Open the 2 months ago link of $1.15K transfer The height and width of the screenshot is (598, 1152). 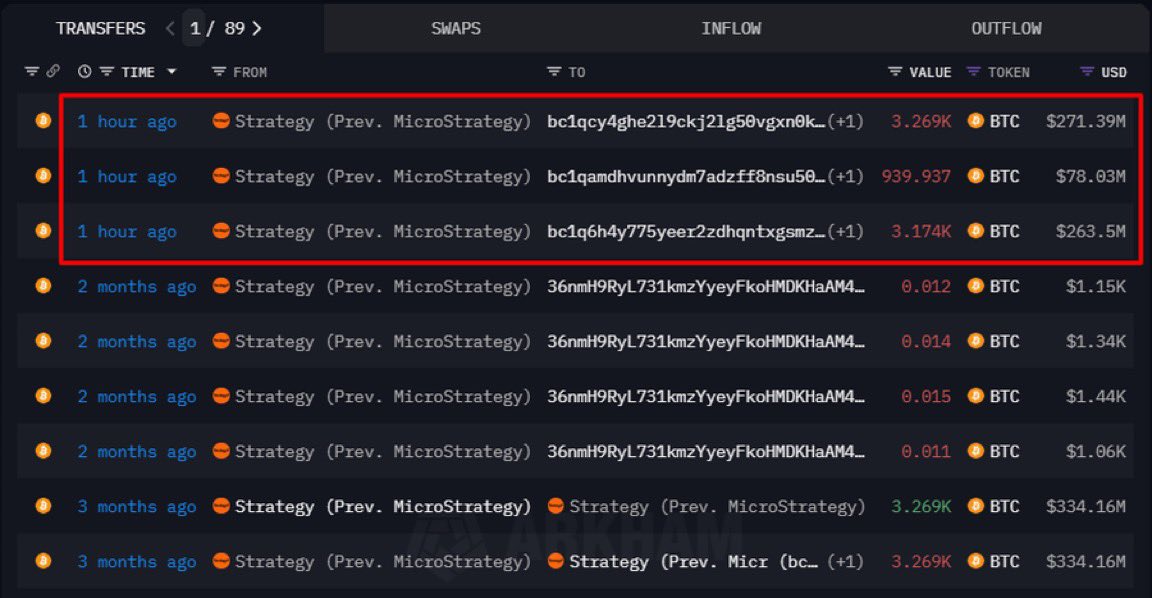click(137, 287)
